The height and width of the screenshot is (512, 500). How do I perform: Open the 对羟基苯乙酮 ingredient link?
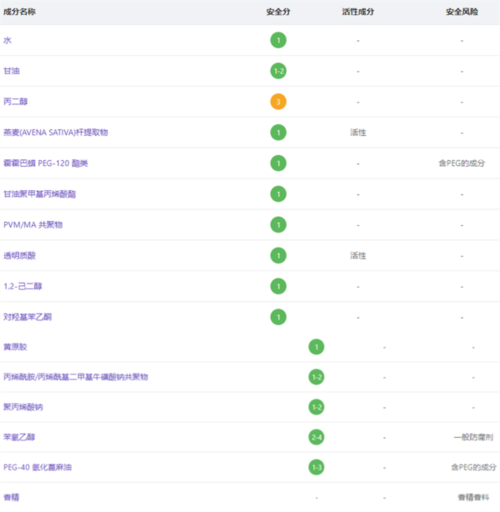(x=28, y=317)
